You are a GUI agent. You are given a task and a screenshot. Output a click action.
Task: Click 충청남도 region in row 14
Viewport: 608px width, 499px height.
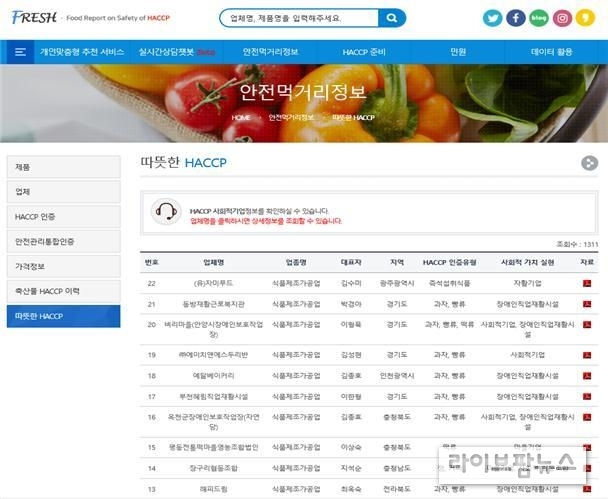click(x=397, y=468)
